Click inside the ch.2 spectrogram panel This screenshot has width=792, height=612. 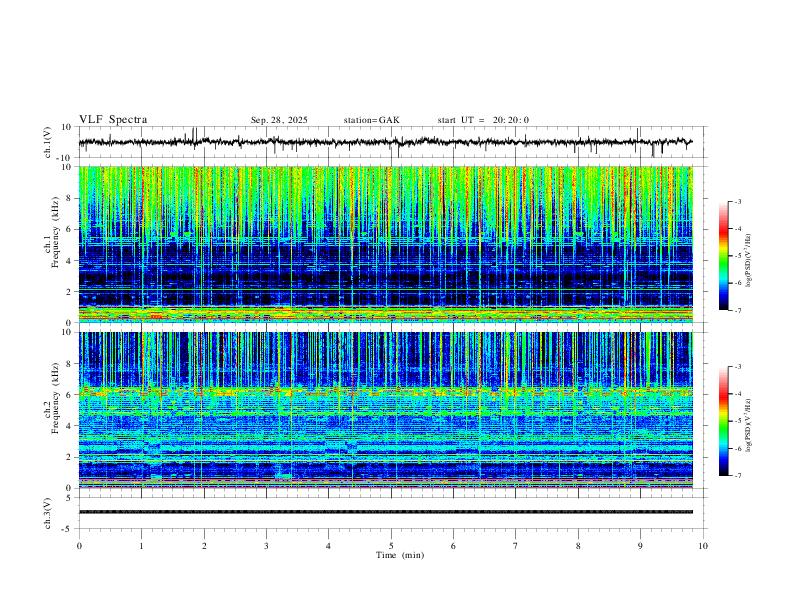click(386, 410)
